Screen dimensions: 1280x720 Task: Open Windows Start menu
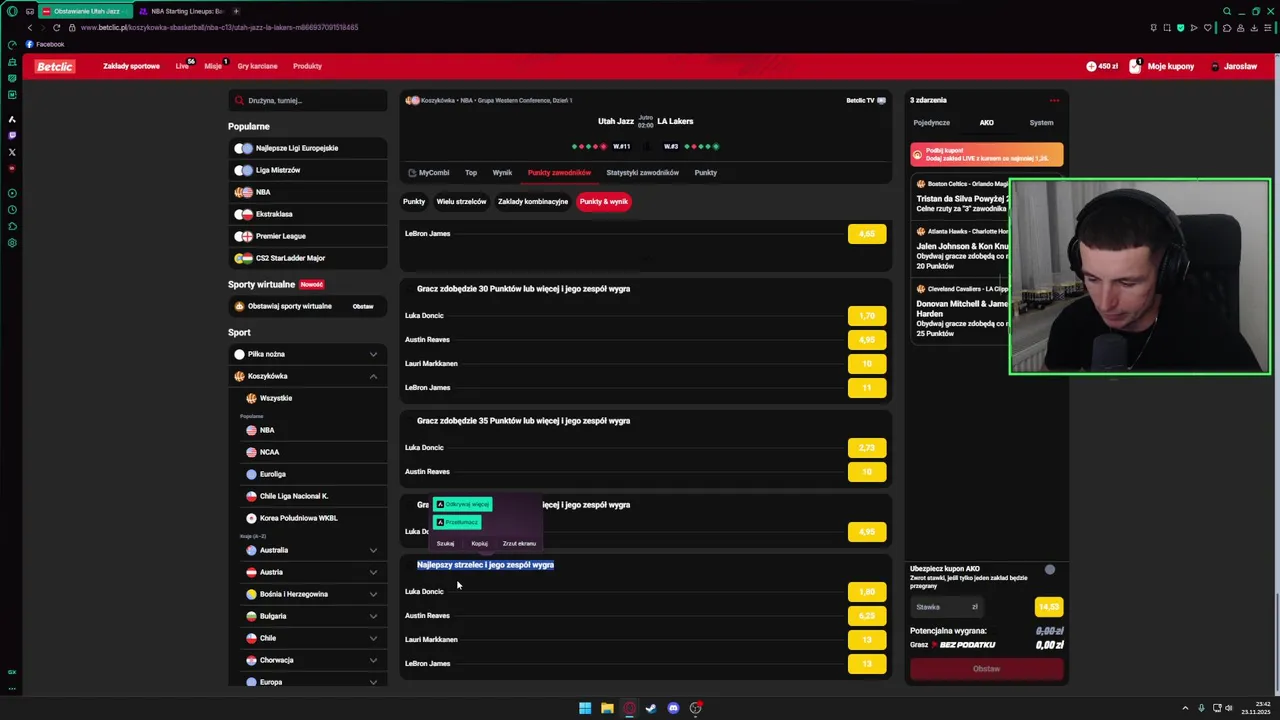click(585, 708)
